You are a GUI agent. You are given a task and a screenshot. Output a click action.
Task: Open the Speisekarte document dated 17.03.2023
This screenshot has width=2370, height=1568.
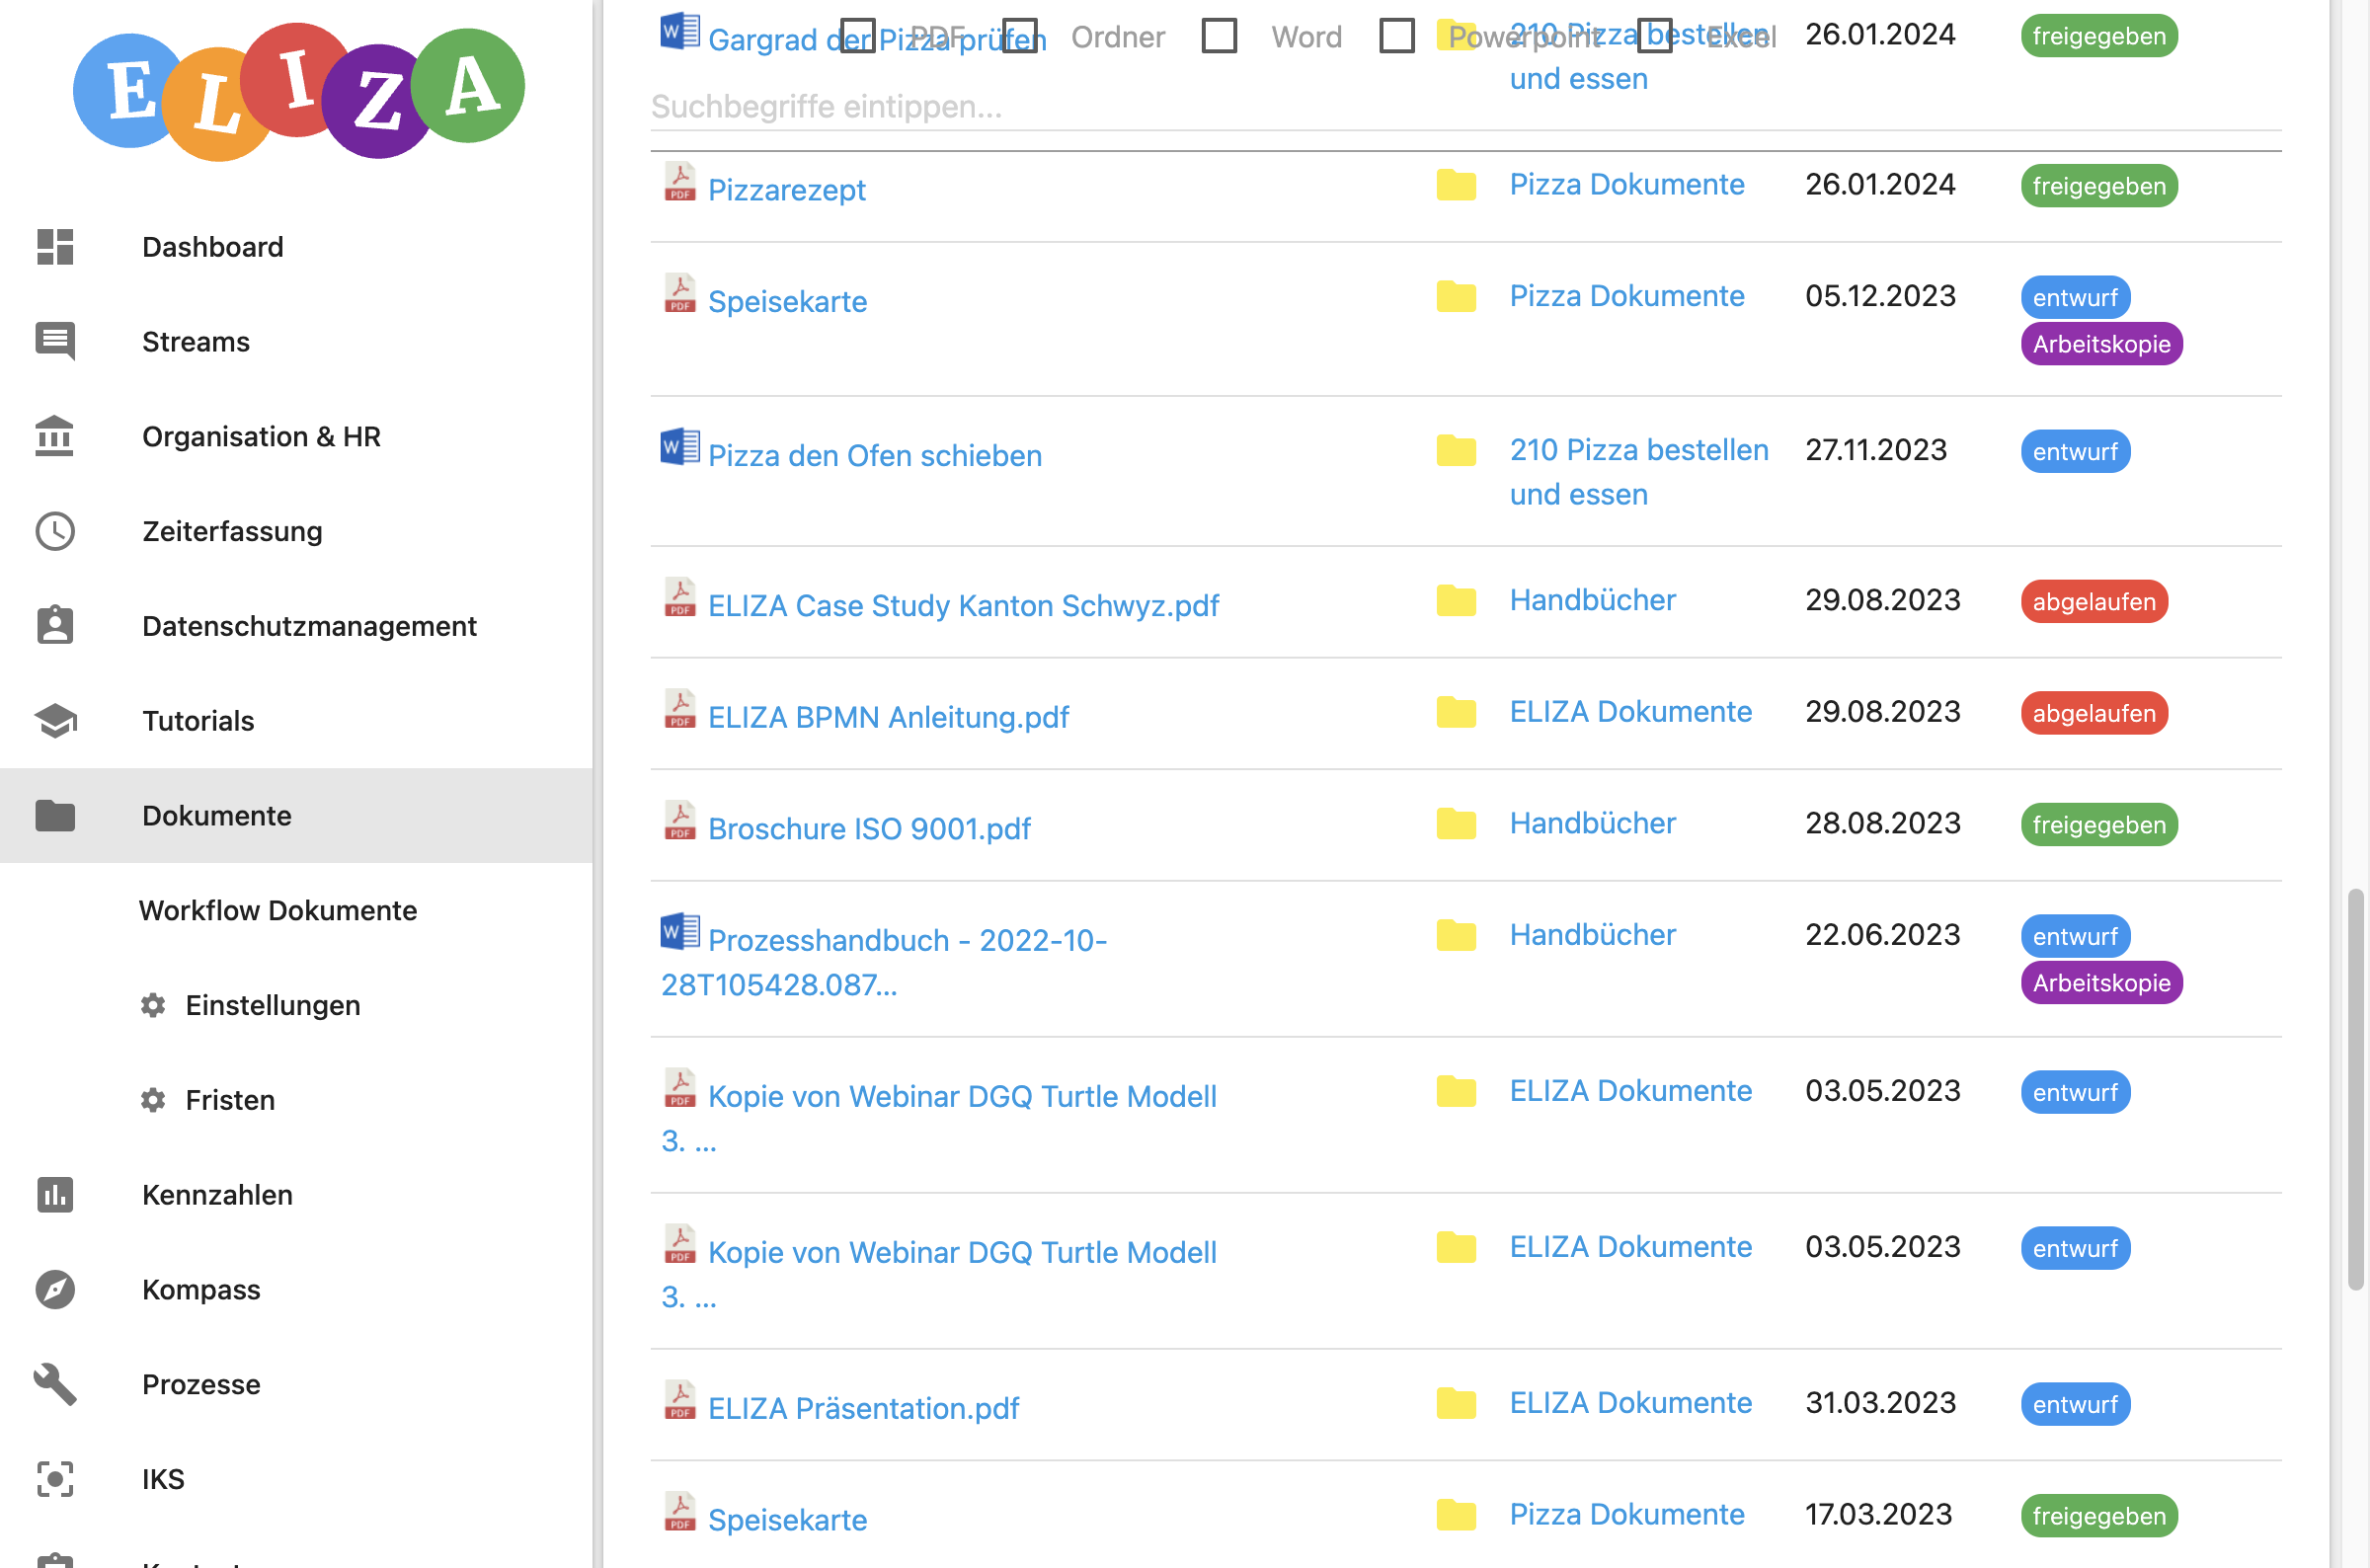click(x=787, y=1521)
